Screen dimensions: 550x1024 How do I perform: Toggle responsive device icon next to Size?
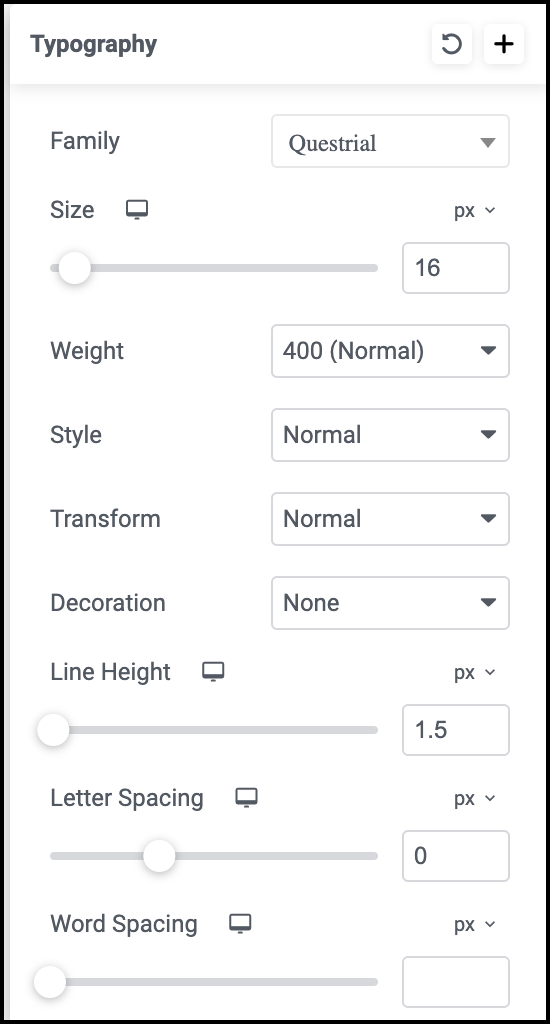tap(137, 210)
